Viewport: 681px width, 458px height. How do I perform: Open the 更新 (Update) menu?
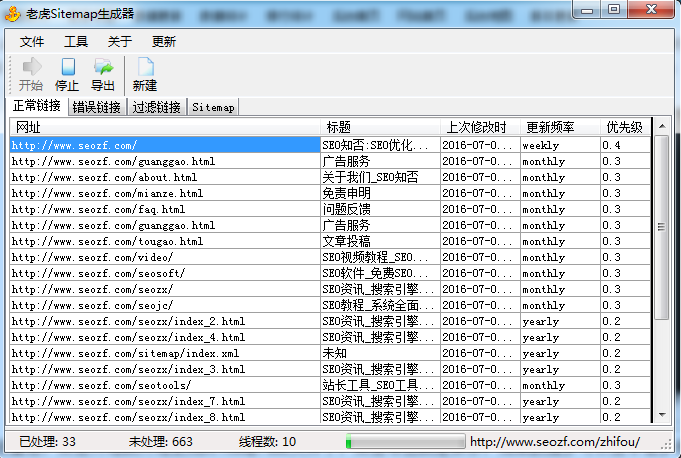tap(164, 41)
